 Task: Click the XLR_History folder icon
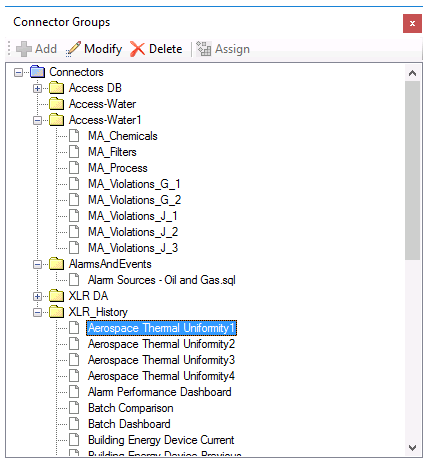coord(57,312)
